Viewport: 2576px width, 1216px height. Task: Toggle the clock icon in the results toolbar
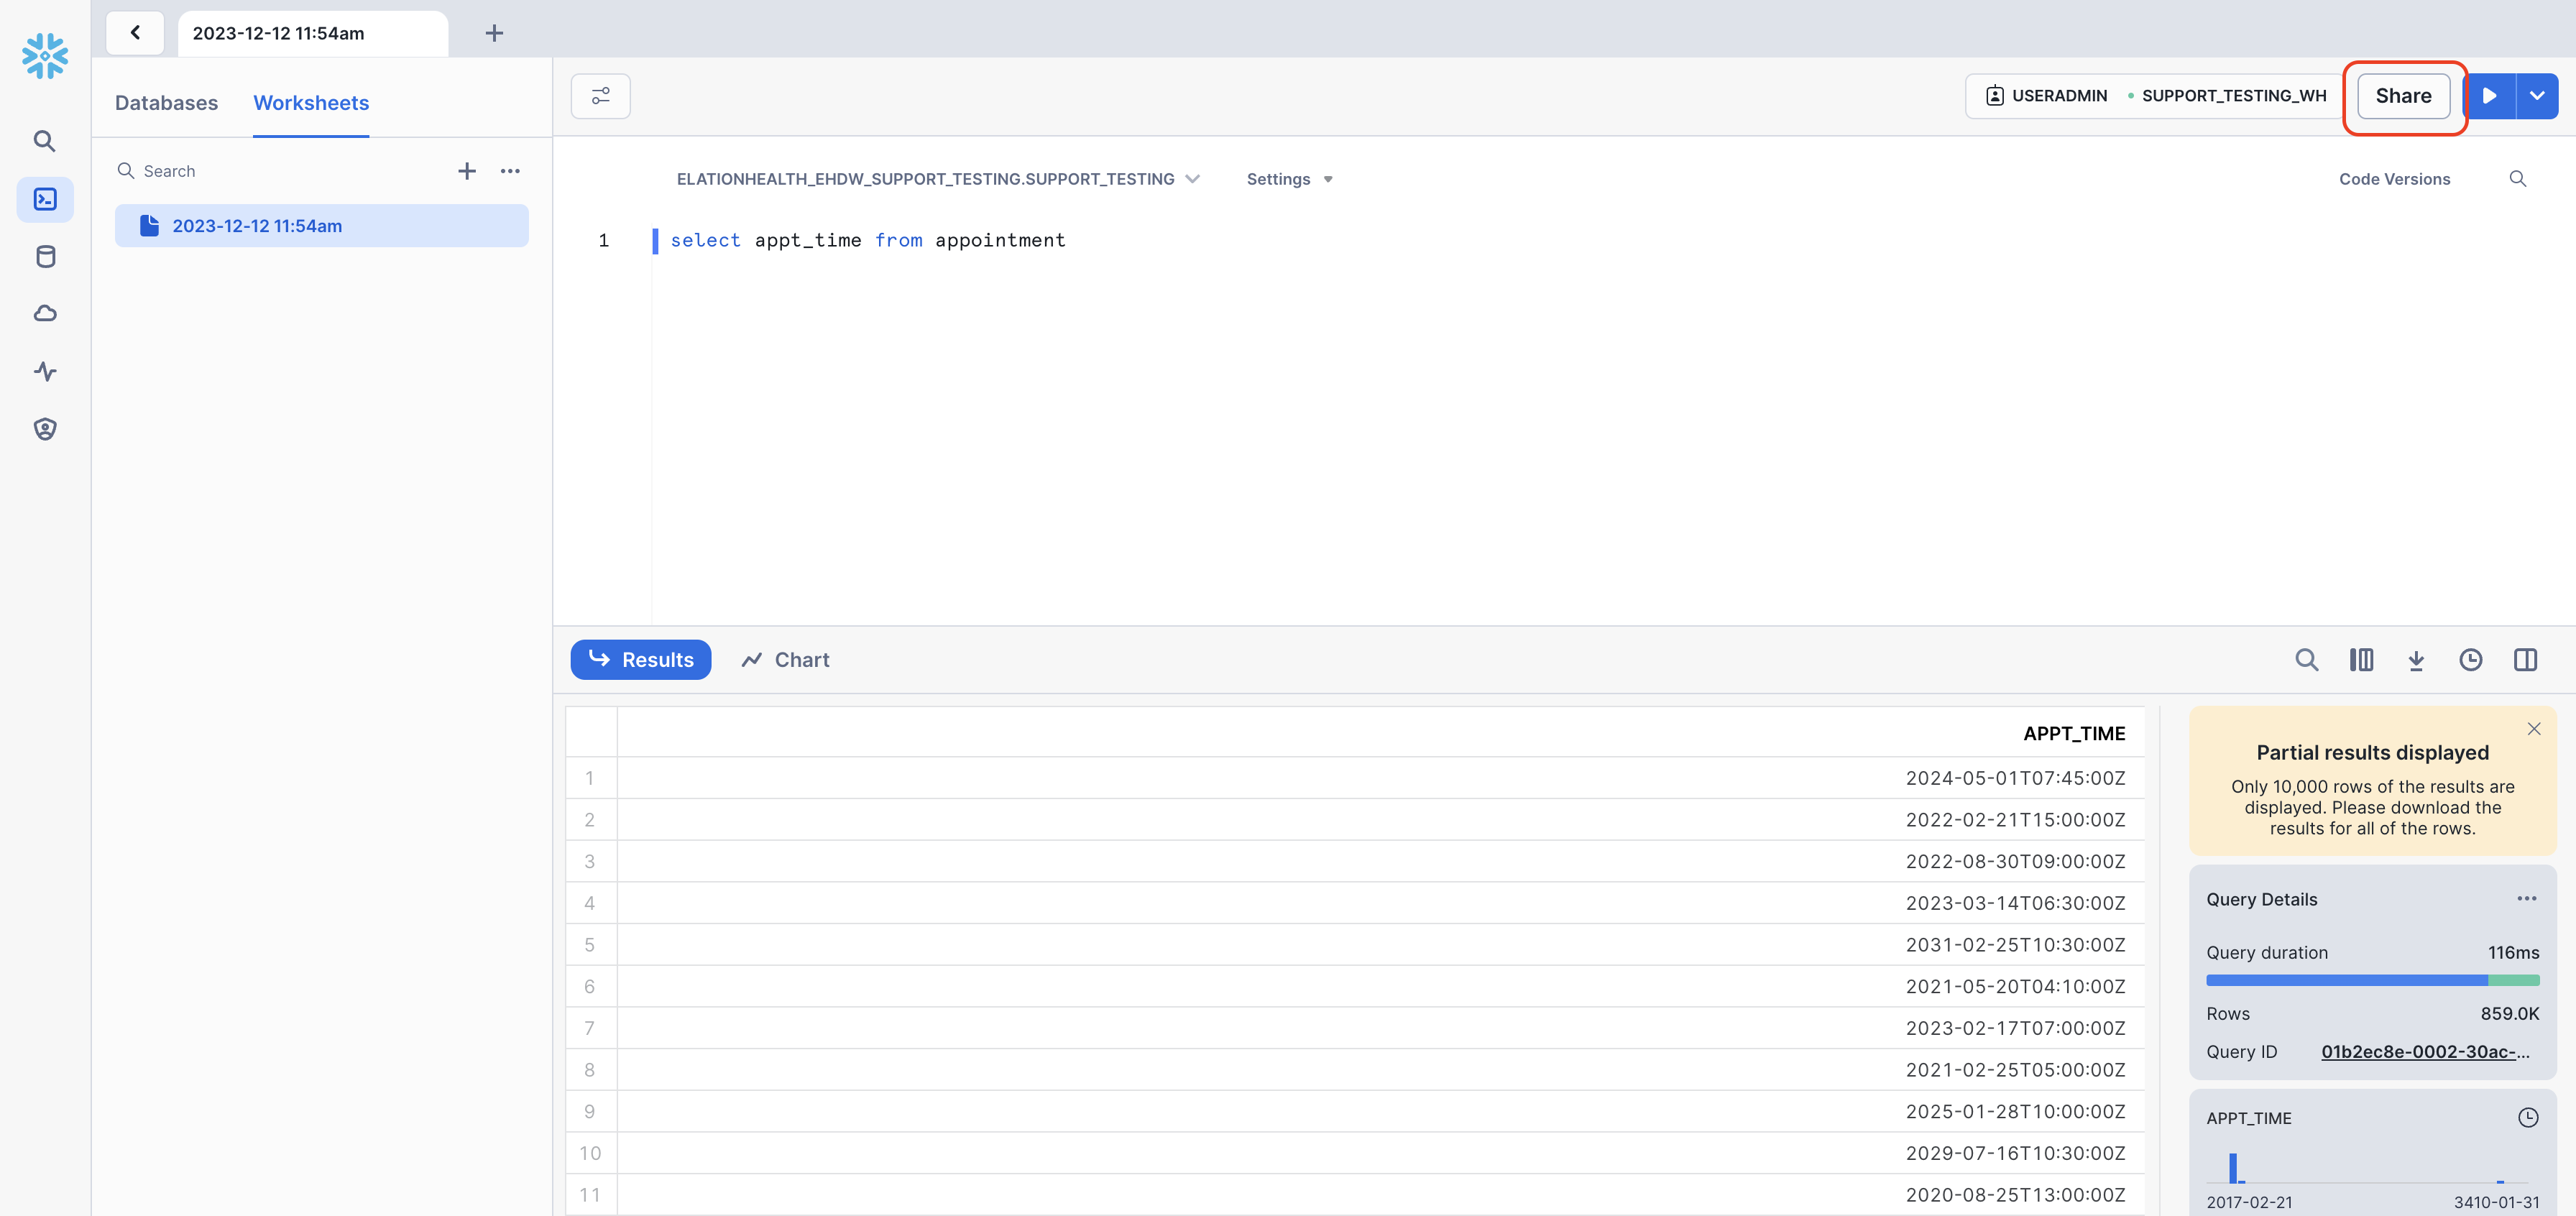(x=2470, y=660)
